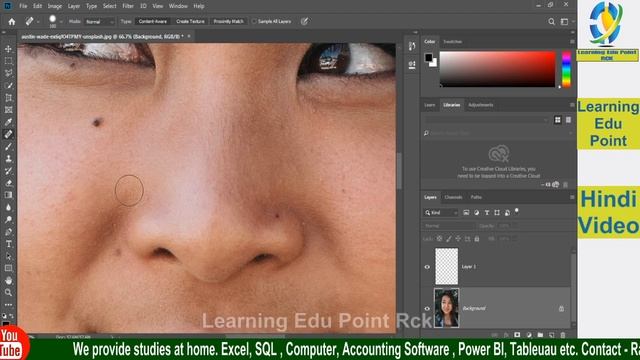This screenshot has height=360, width=640.
Task: Select the Spot Healing Brush tool
Action: click(8, 134)
